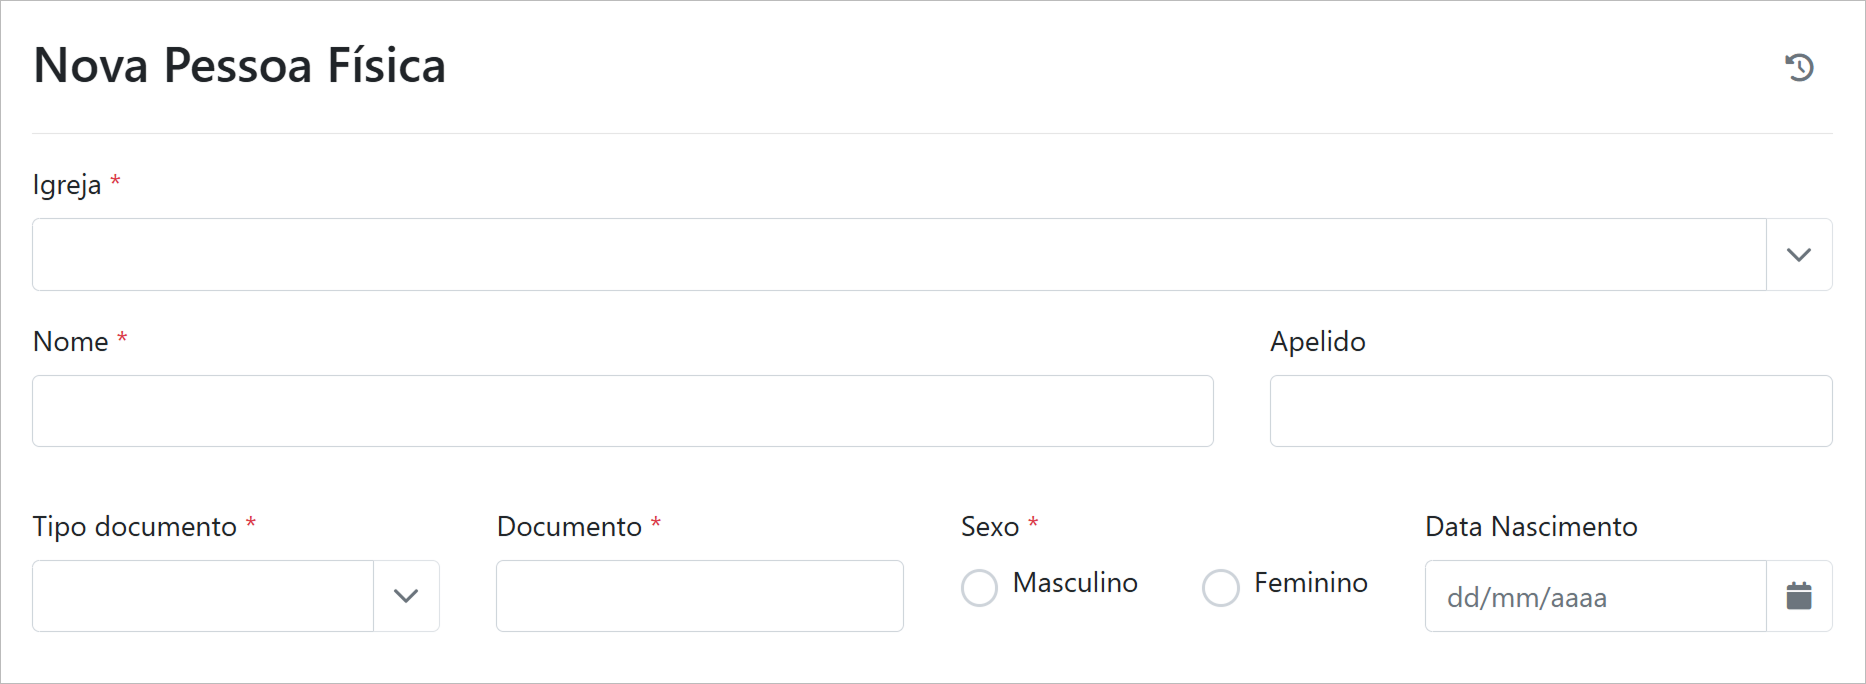This screenshot has width=1866, height=684.
Task: Select the Masculino radio button
Action: tap(979, 588)
